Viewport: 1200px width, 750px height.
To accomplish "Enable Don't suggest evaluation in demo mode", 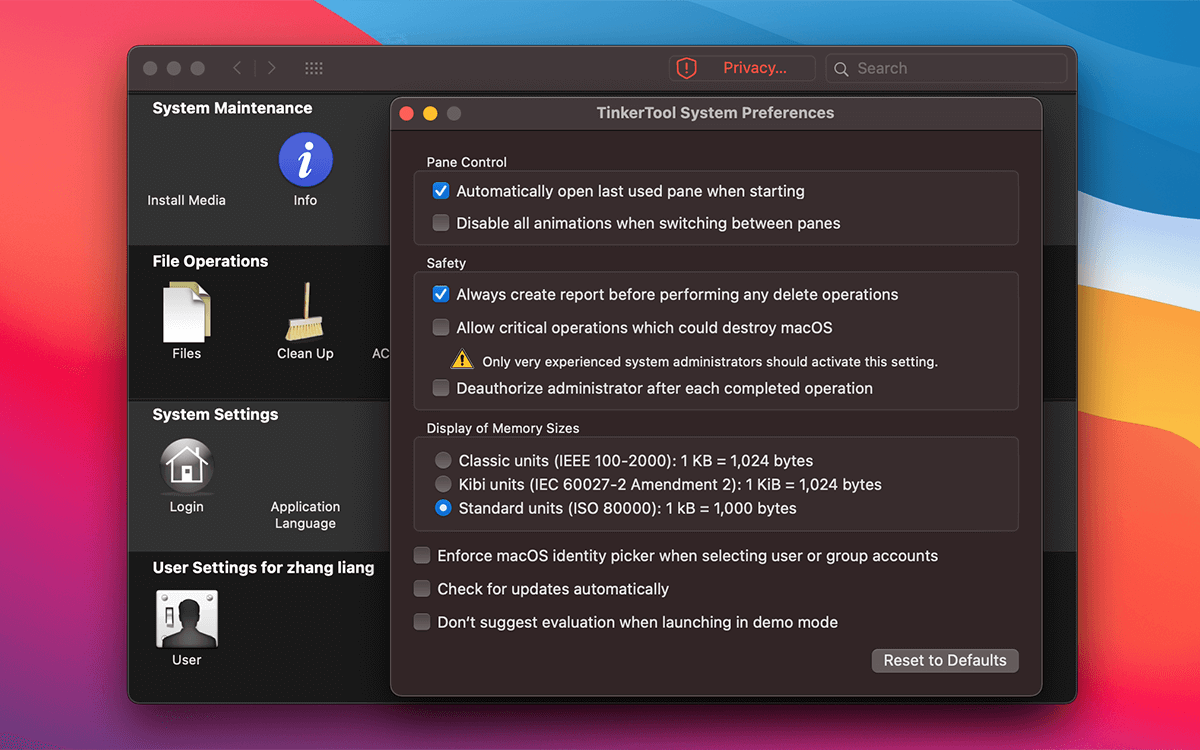I will pos(422,622).
